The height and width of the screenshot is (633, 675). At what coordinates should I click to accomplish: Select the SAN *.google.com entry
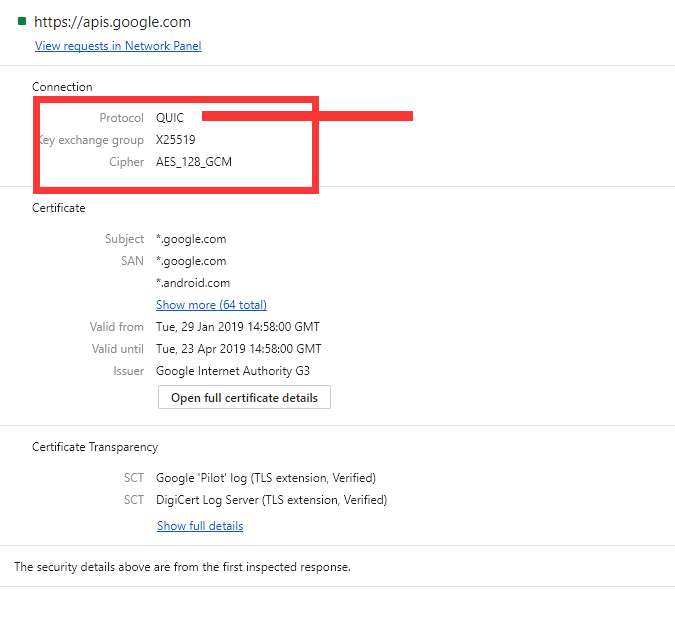coord(191,261)
